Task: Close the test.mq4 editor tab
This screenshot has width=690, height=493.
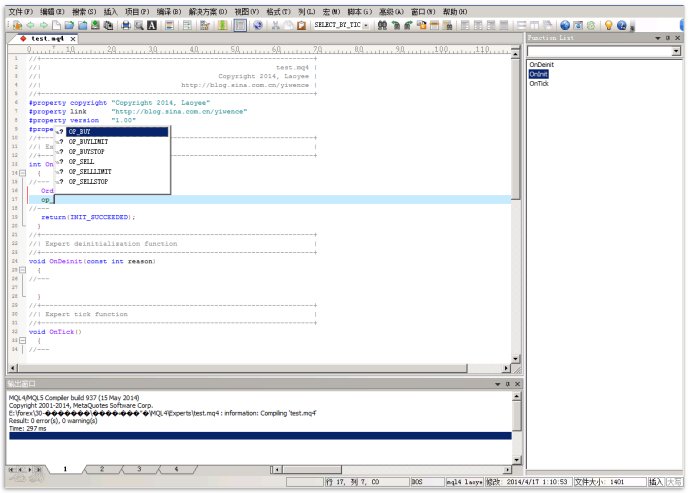Action: tap(72, 39)
